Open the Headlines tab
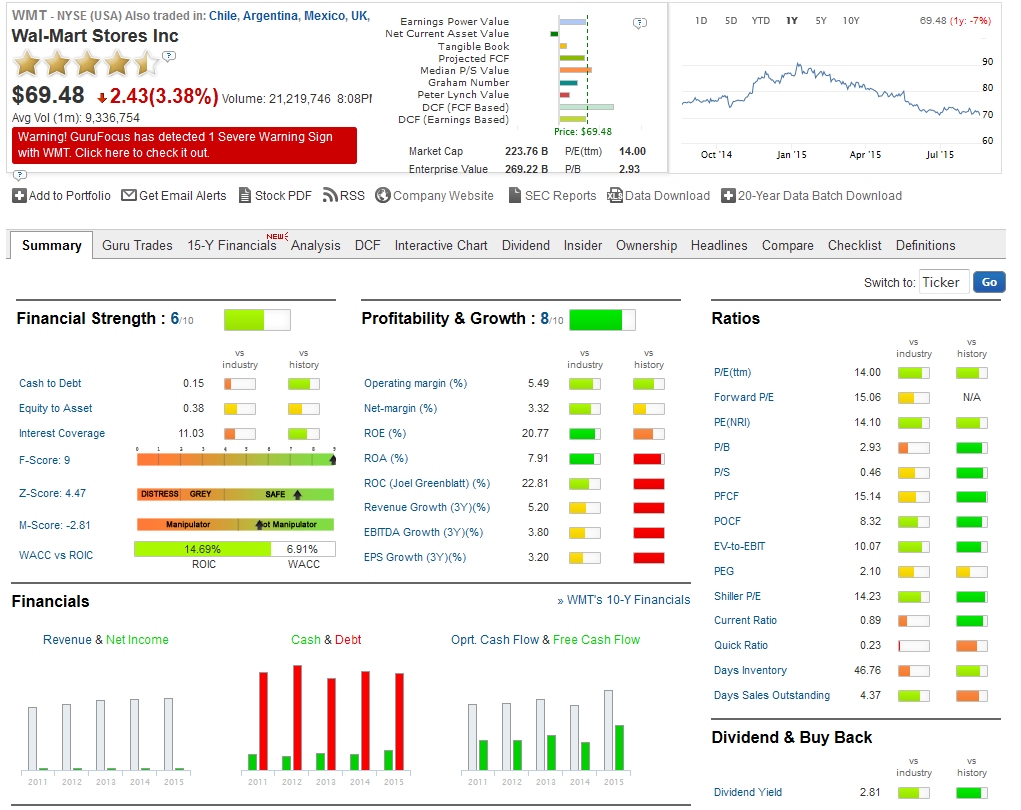This screenshot has height=810, width=1021. [x=719, y=245]
